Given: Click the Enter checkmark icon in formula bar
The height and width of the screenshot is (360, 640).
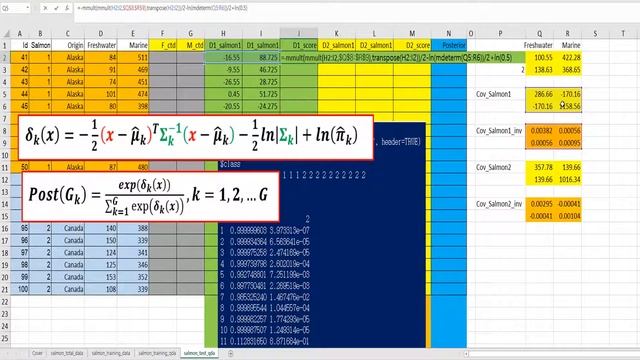Looking at the screenshot, I should [56, 8].
